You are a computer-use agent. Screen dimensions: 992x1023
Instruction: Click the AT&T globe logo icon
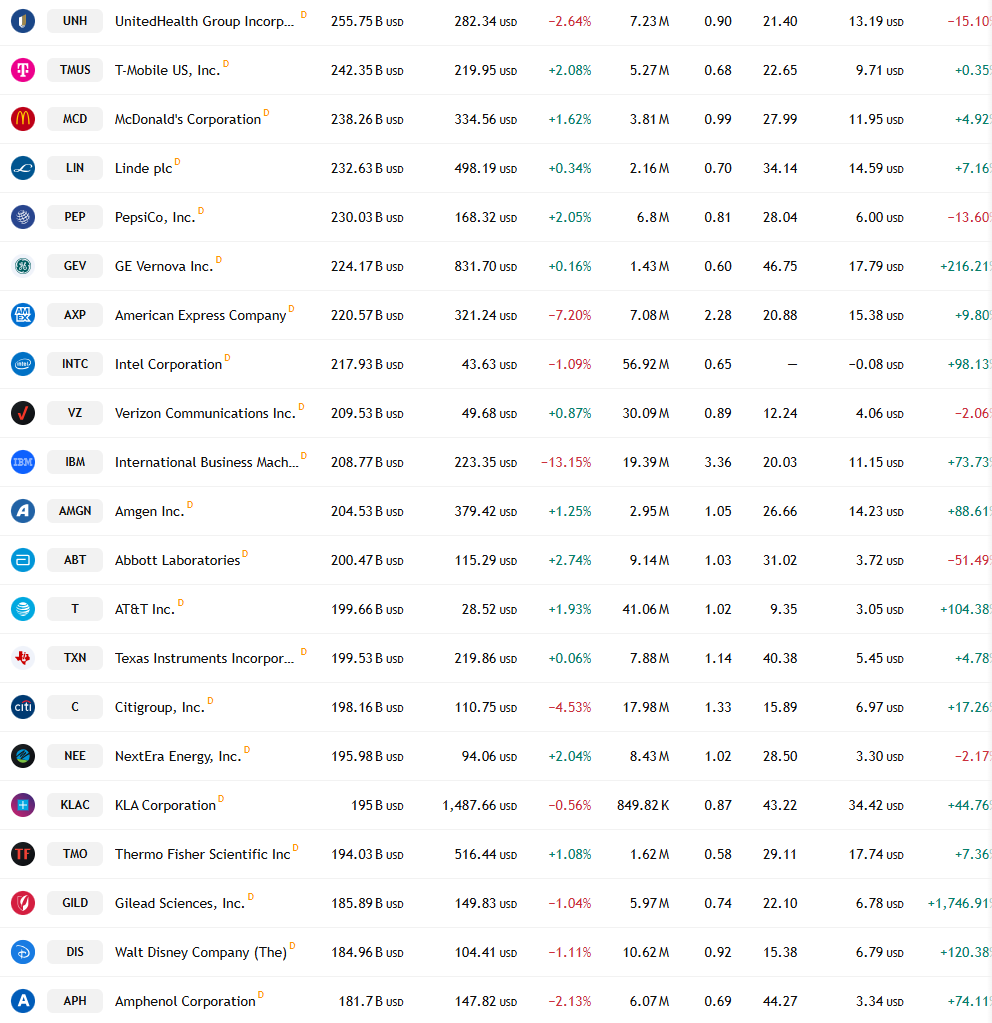23,609
